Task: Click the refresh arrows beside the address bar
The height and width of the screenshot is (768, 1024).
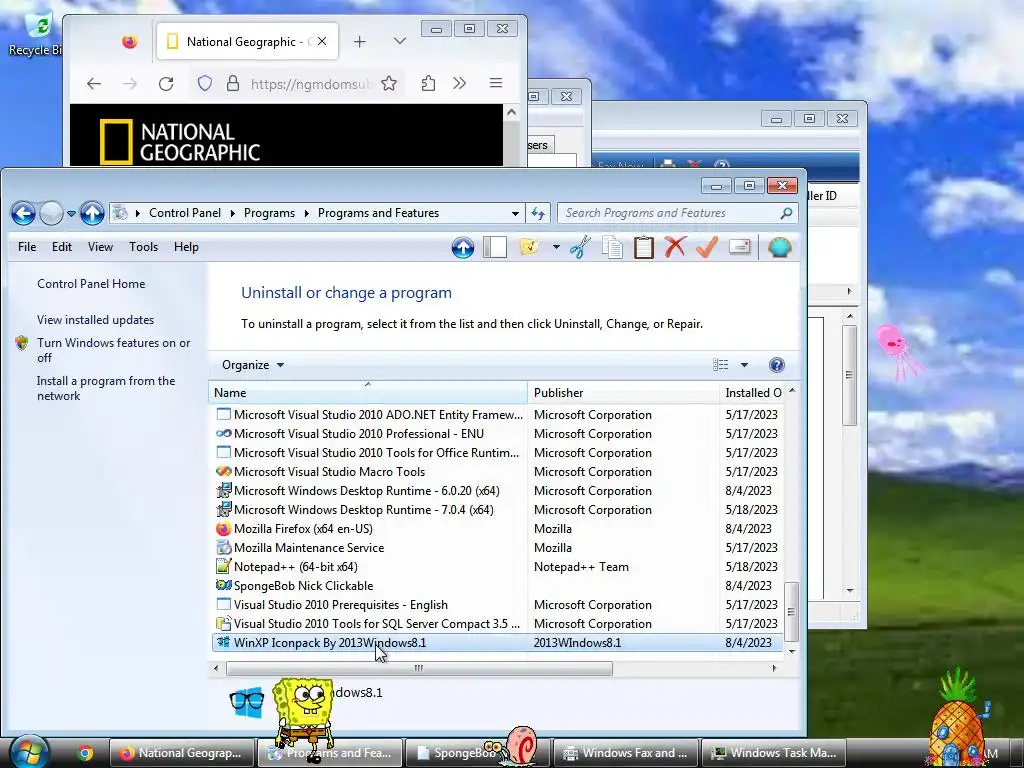Action: (x=538, y=213)
